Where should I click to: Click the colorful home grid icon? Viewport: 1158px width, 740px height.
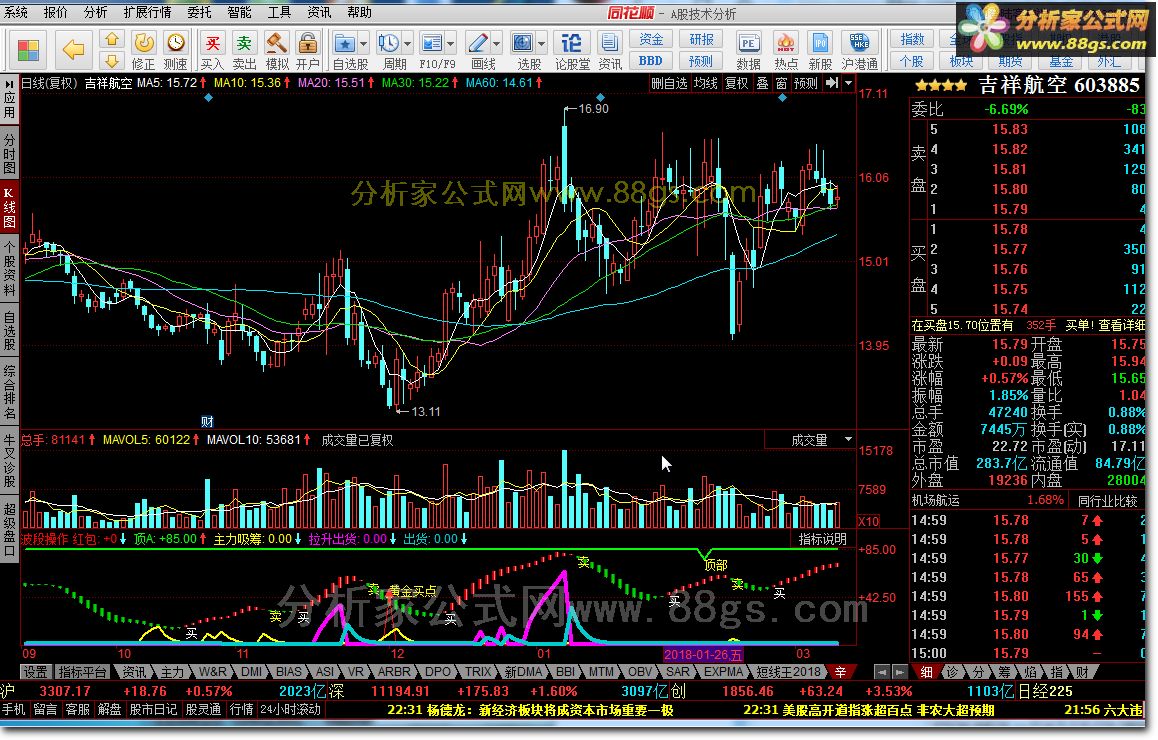tap(28, 50)
